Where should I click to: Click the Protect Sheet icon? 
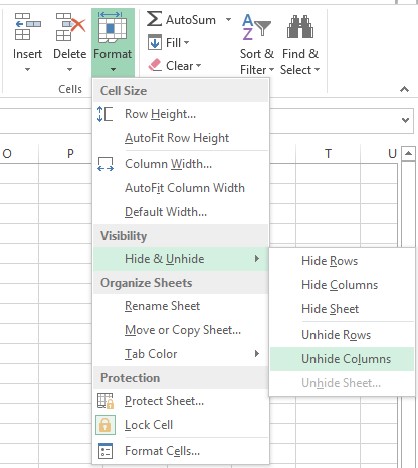tap(105, 401)
